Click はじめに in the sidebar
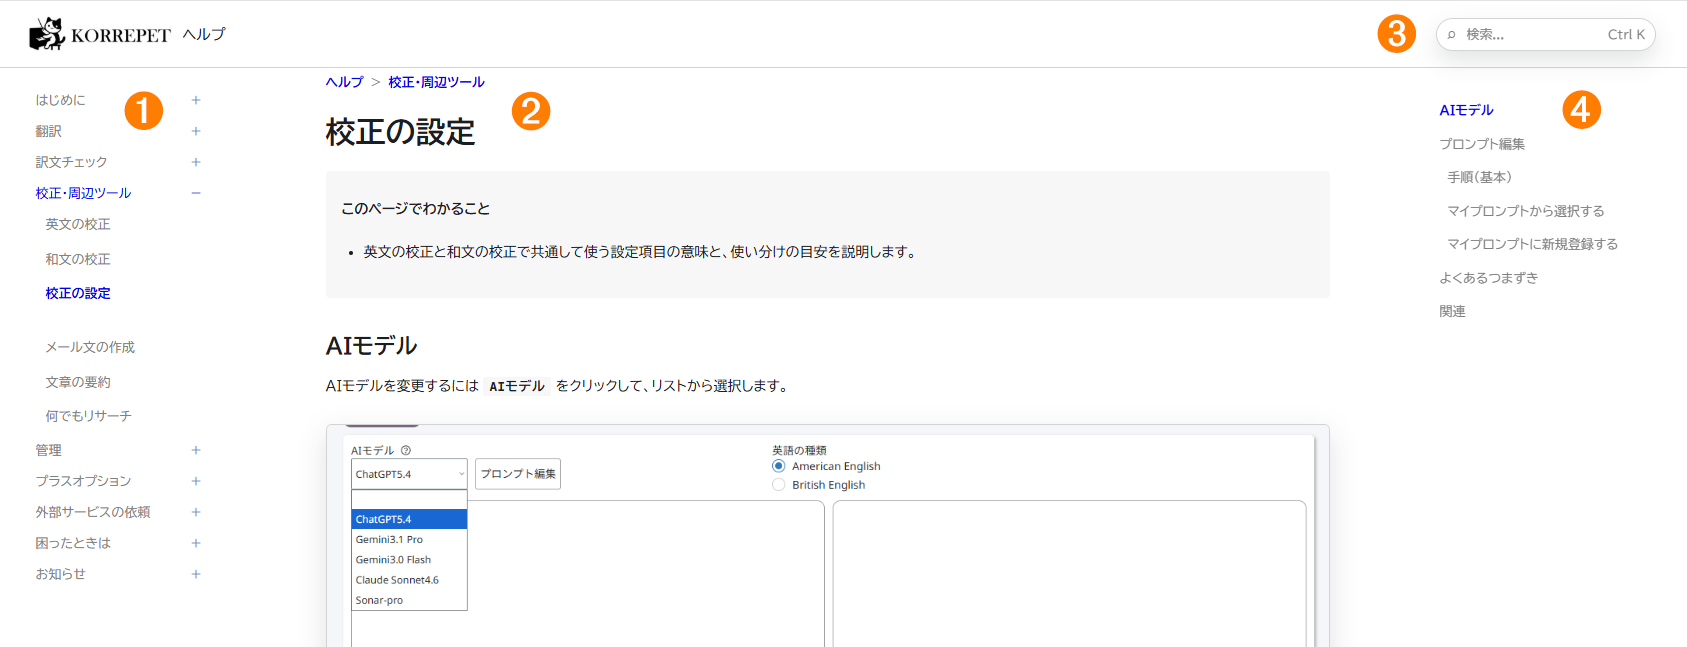Screen dimensions: 1687x647 pyautogui.click(x=61, y=100)
